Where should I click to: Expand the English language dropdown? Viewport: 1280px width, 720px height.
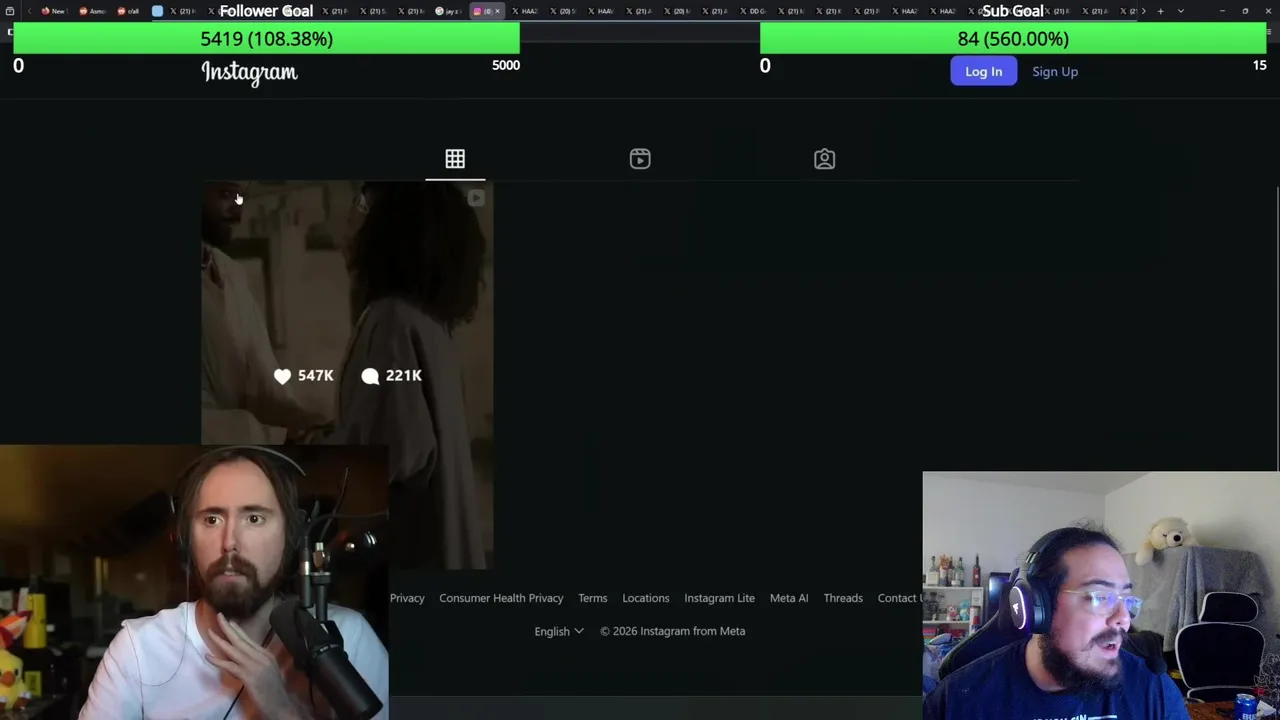[559, 631]
